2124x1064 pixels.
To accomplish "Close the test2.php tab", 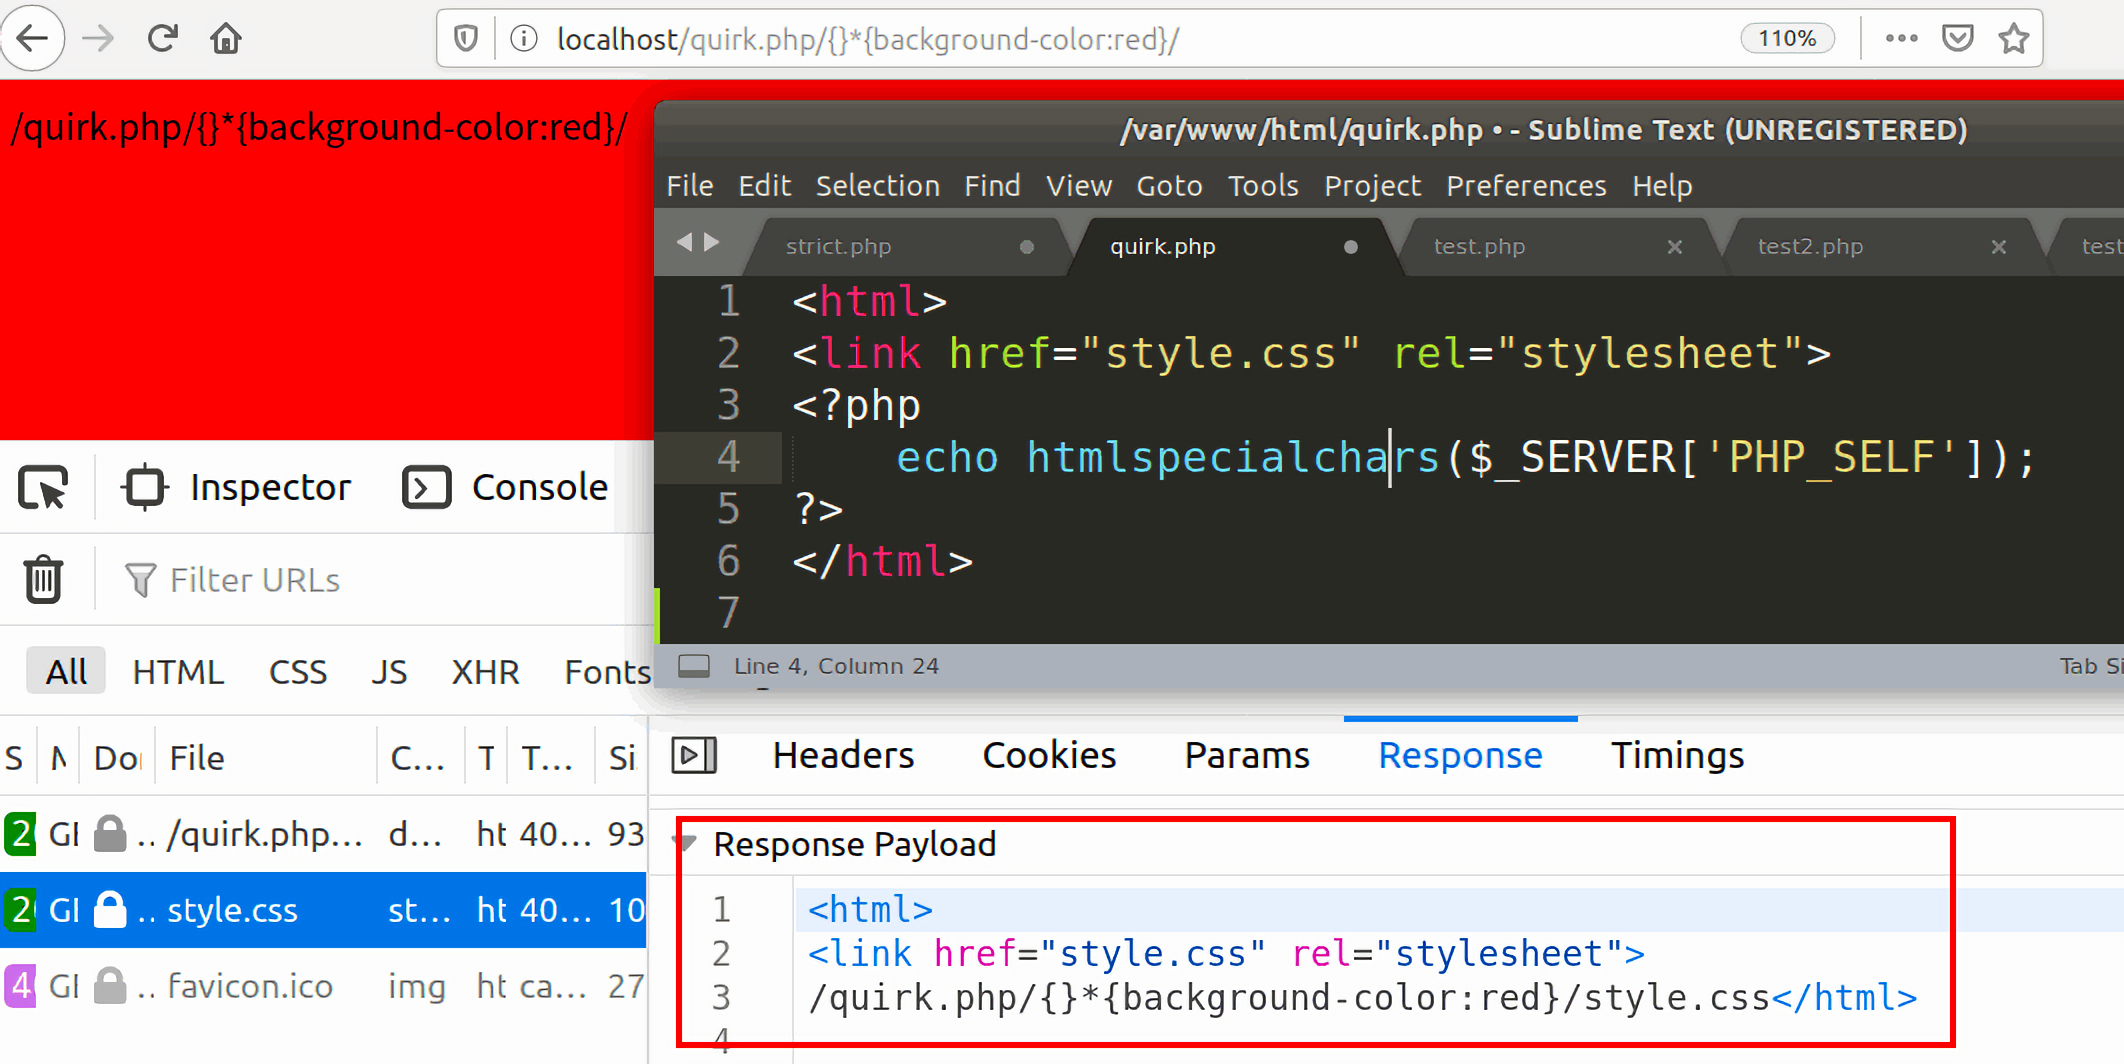I will pos(1999,247).
